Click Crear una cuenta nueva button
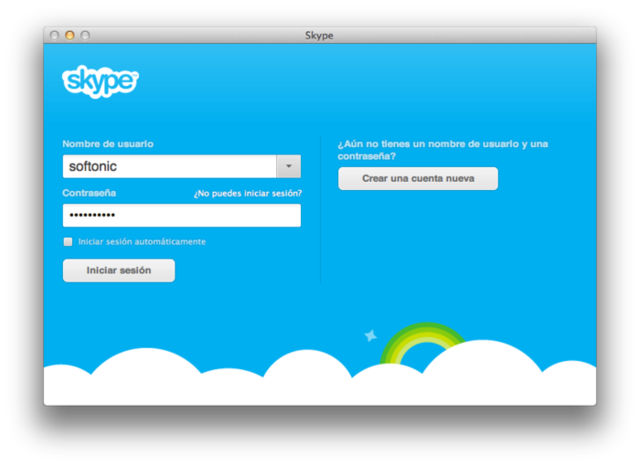The width and height of the screenshot is (640, 466). [418, 178]
